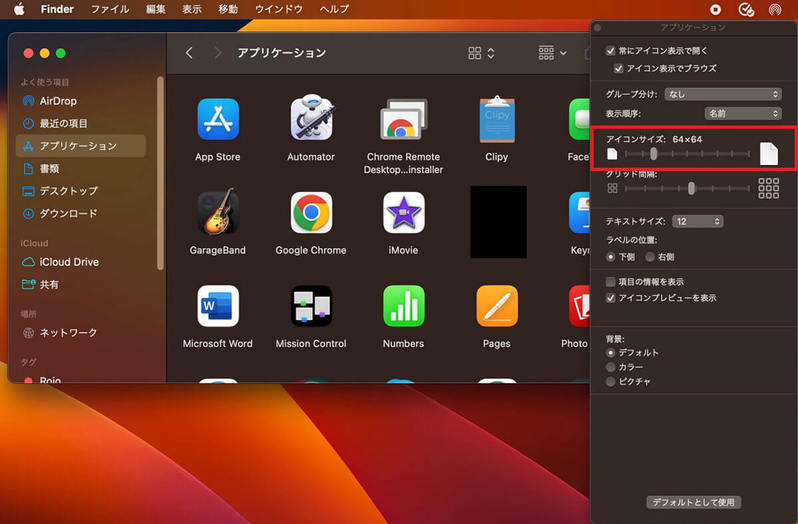Go back with the left chevron
Screen dimensions: 798x524
click(189, 52)
